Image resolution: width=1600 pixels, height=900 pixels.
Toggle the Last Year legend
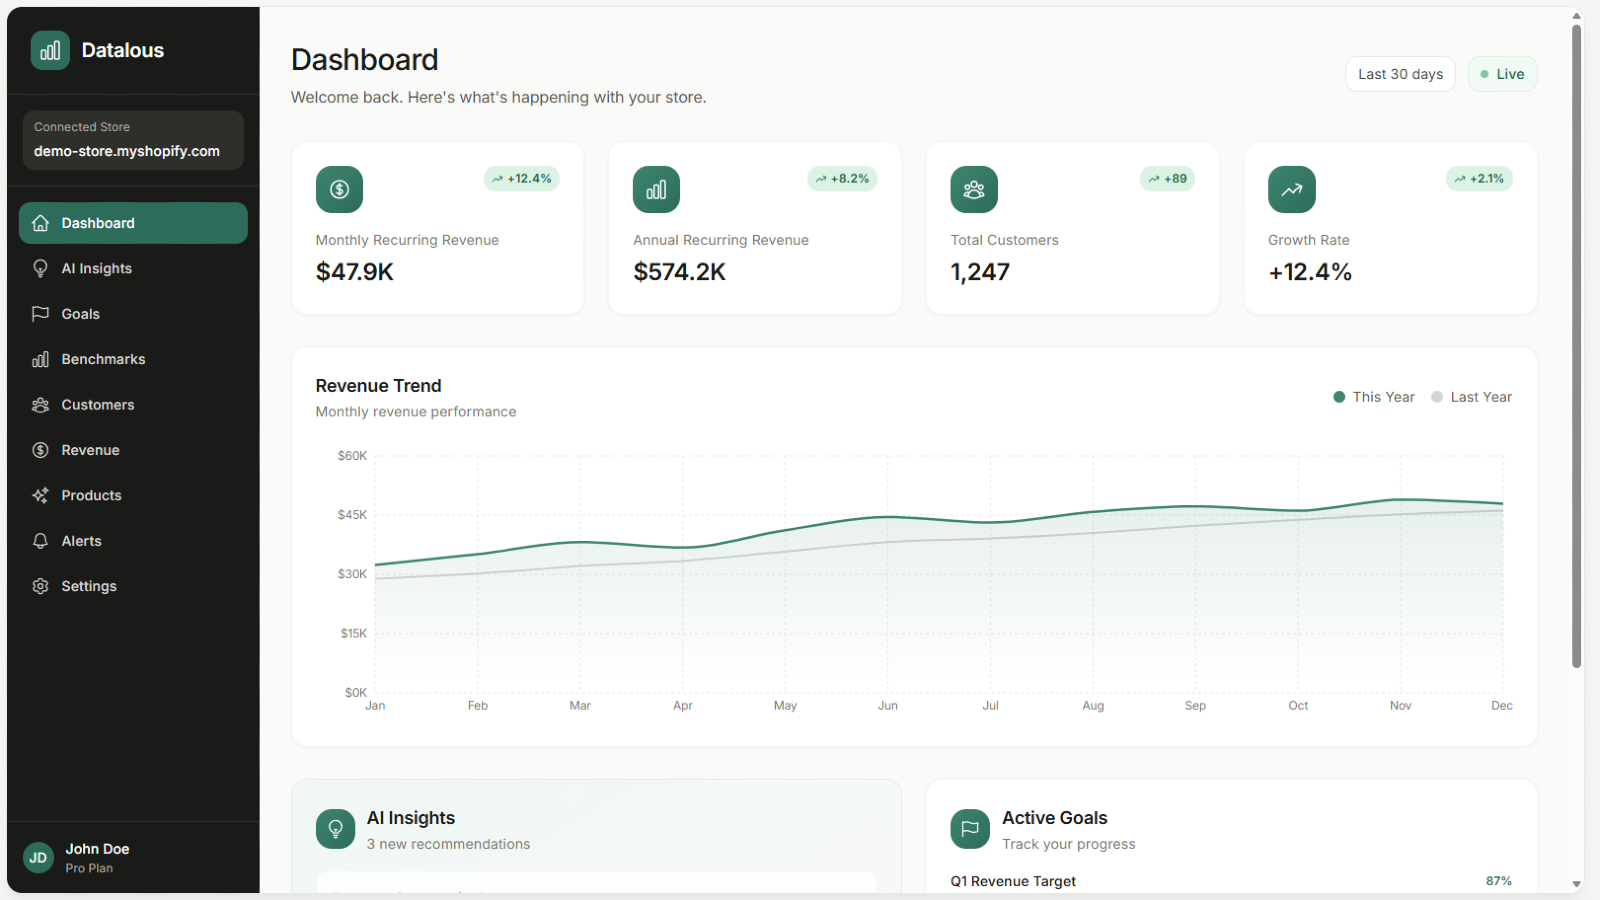pos(1471,396)
